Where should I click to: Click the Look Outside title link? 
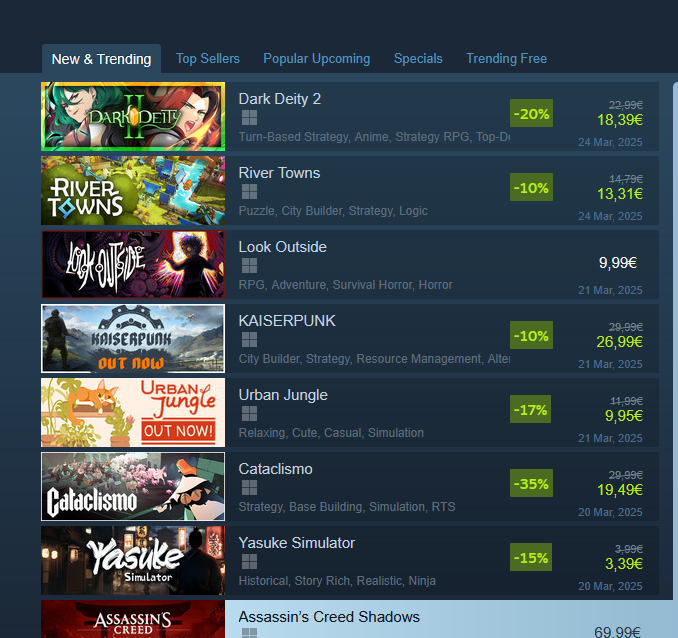pyautogui.click(x=282, y=247)
